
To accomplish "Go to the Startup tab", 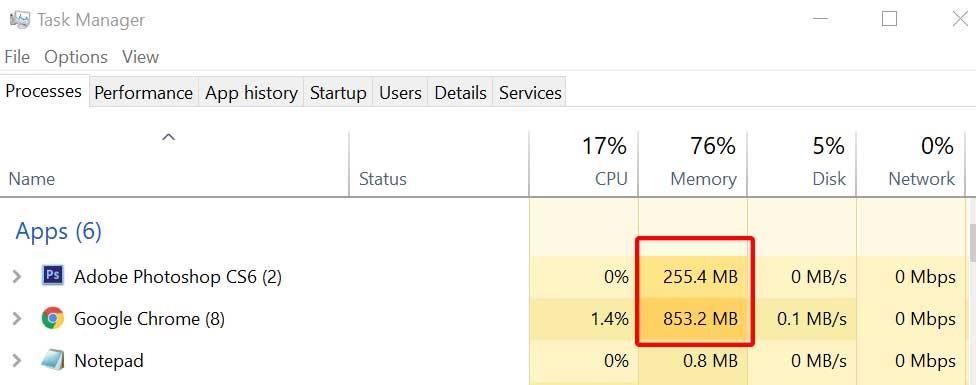I will pos(338,93).
